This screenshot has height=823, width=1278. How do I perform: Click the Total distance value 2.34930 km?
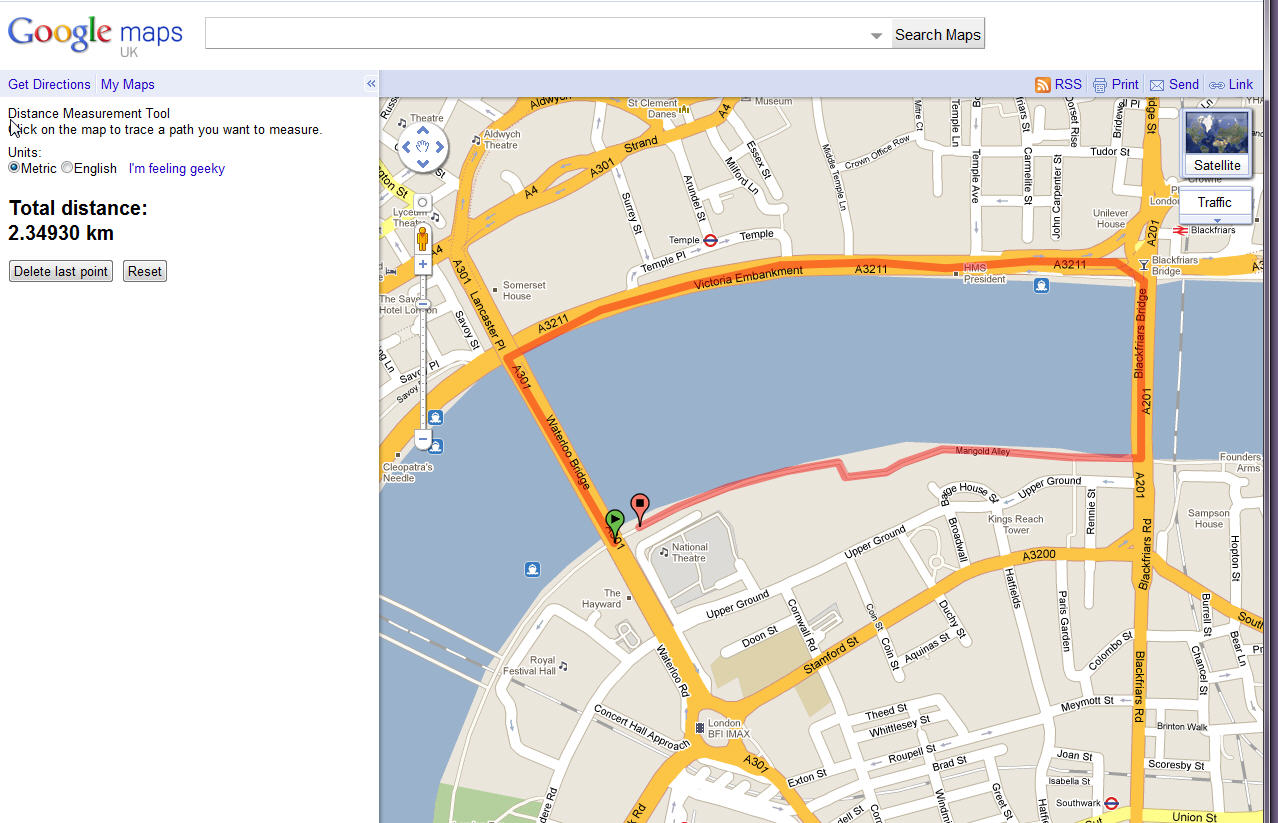tap(61, 233)
